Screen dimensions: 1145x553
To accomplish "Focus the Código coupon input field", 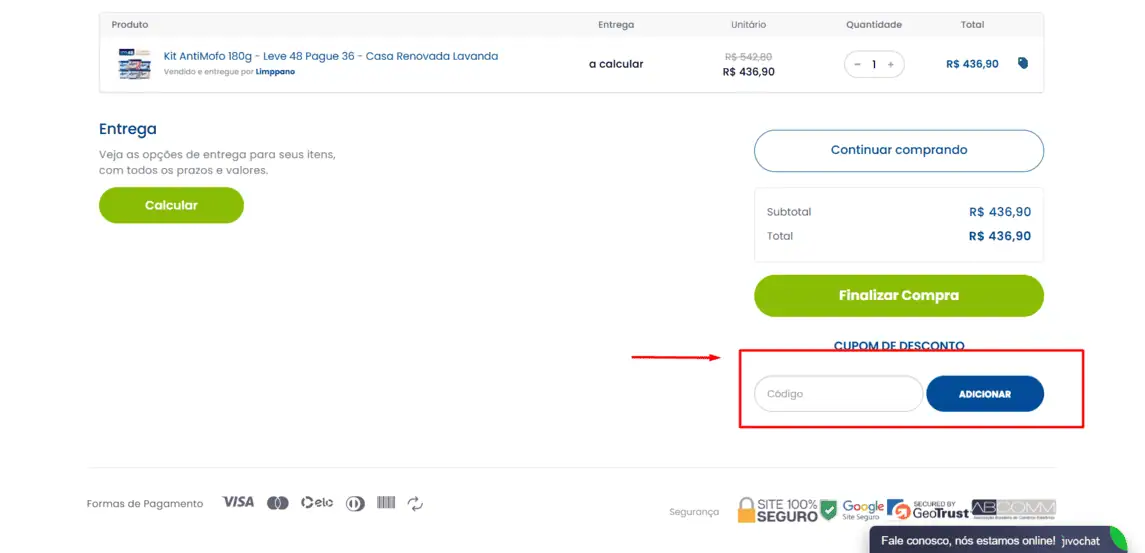I will [838, 394].
